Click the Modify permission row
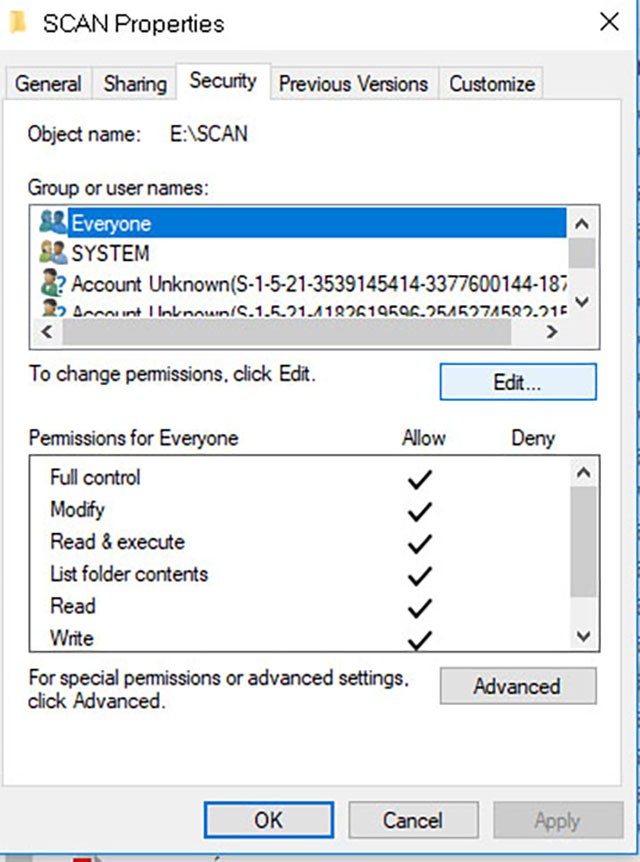The height and width of the screenshot is (862, 640). point(300,510)
